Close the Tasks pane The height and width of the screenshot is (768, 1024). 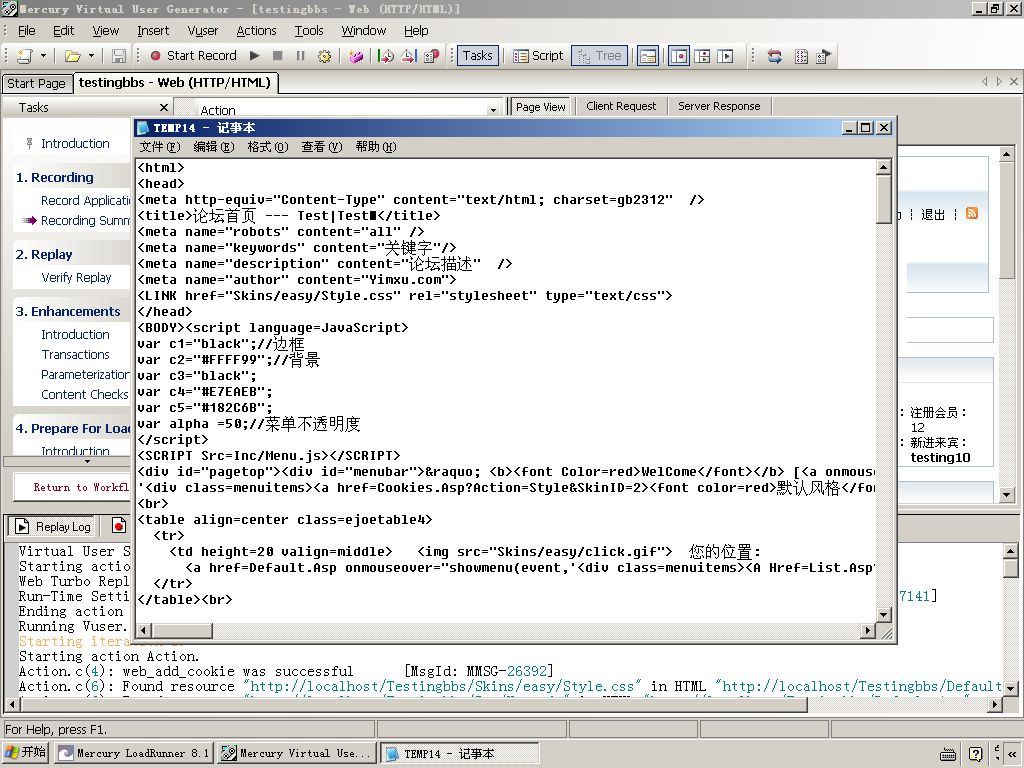[x=164, y=107]
